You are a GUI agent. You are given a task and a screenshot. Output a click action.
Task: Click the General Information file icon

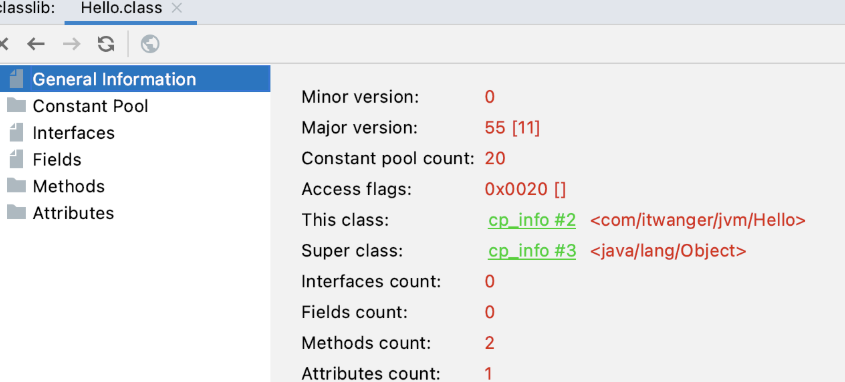(x=17, y=79)
